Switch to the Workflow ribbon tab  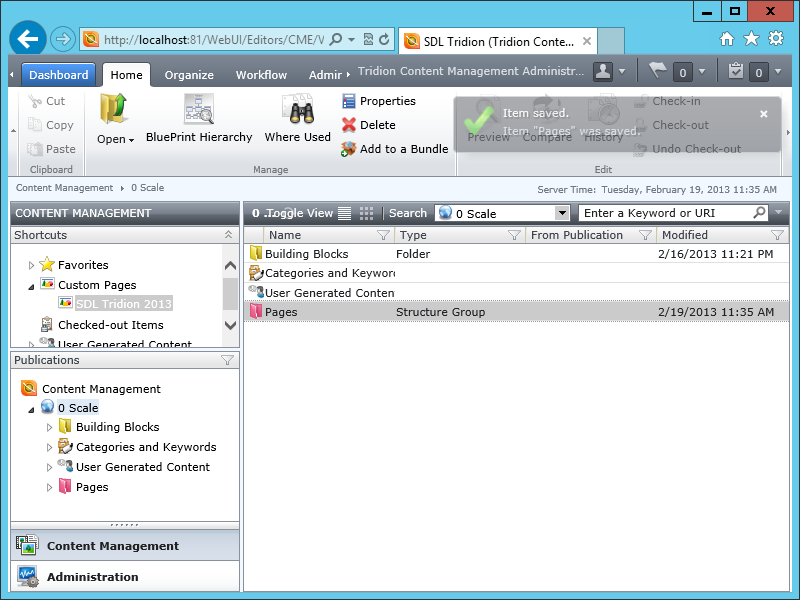point(261,75)
